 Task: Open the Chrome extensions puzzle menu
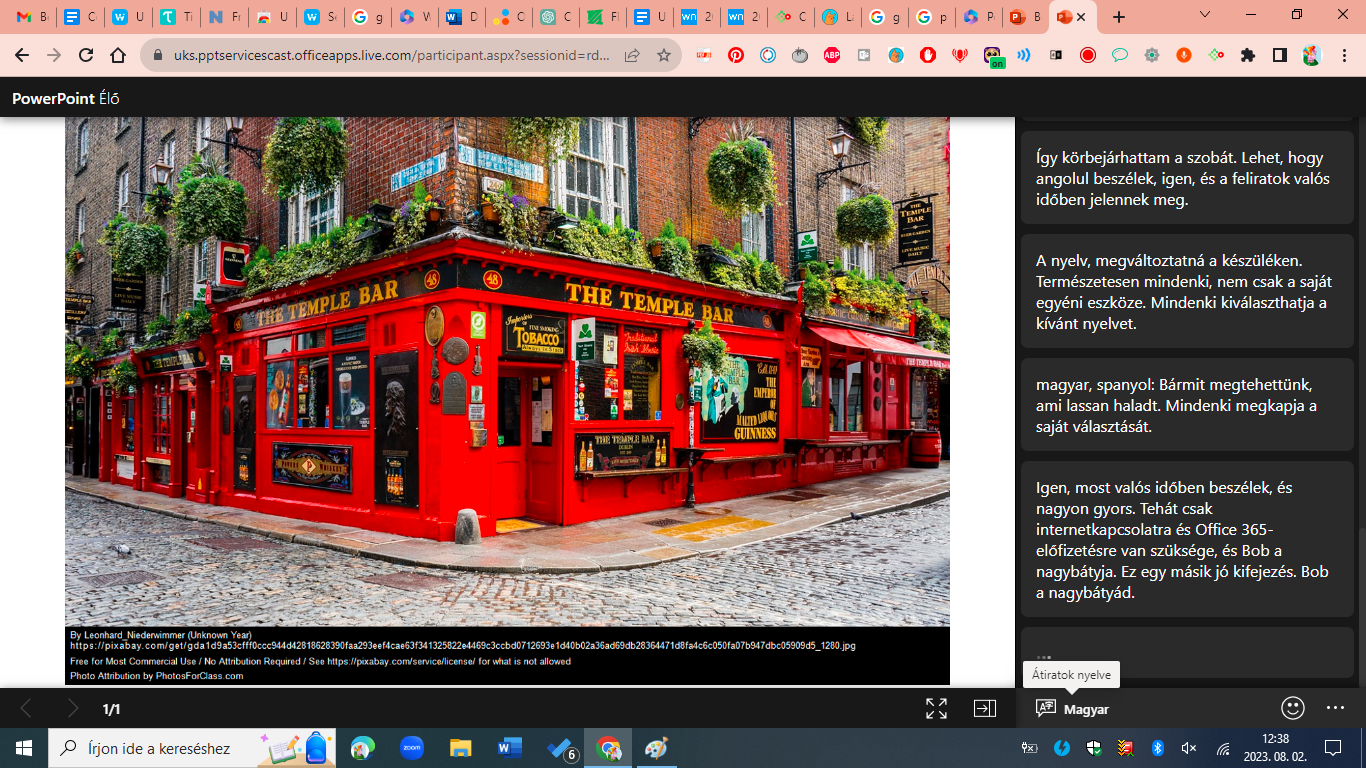(1248, 56)
